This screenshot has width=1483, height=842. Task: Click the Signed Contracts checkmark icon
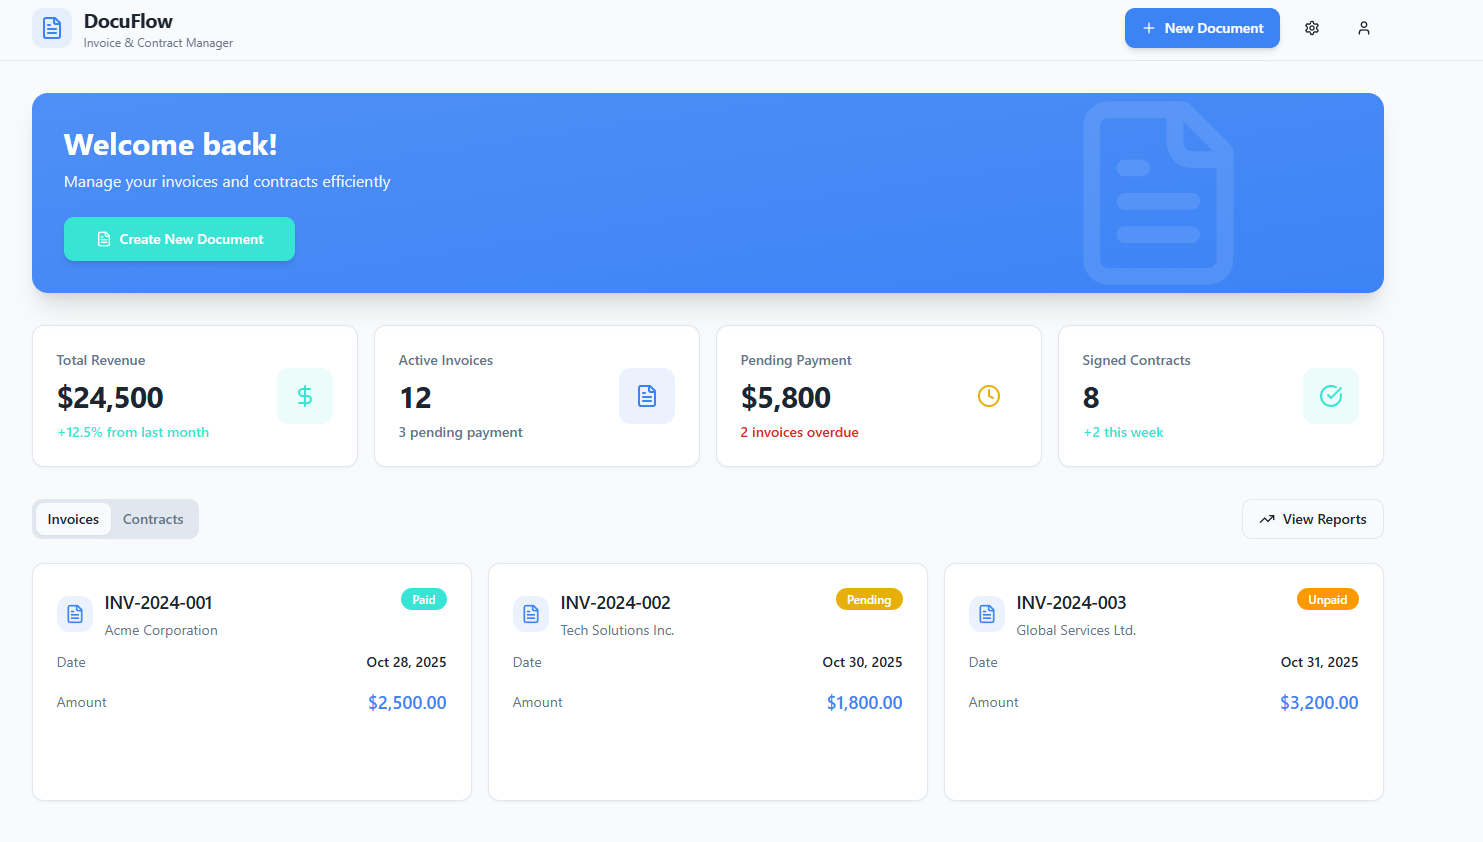1331,396
